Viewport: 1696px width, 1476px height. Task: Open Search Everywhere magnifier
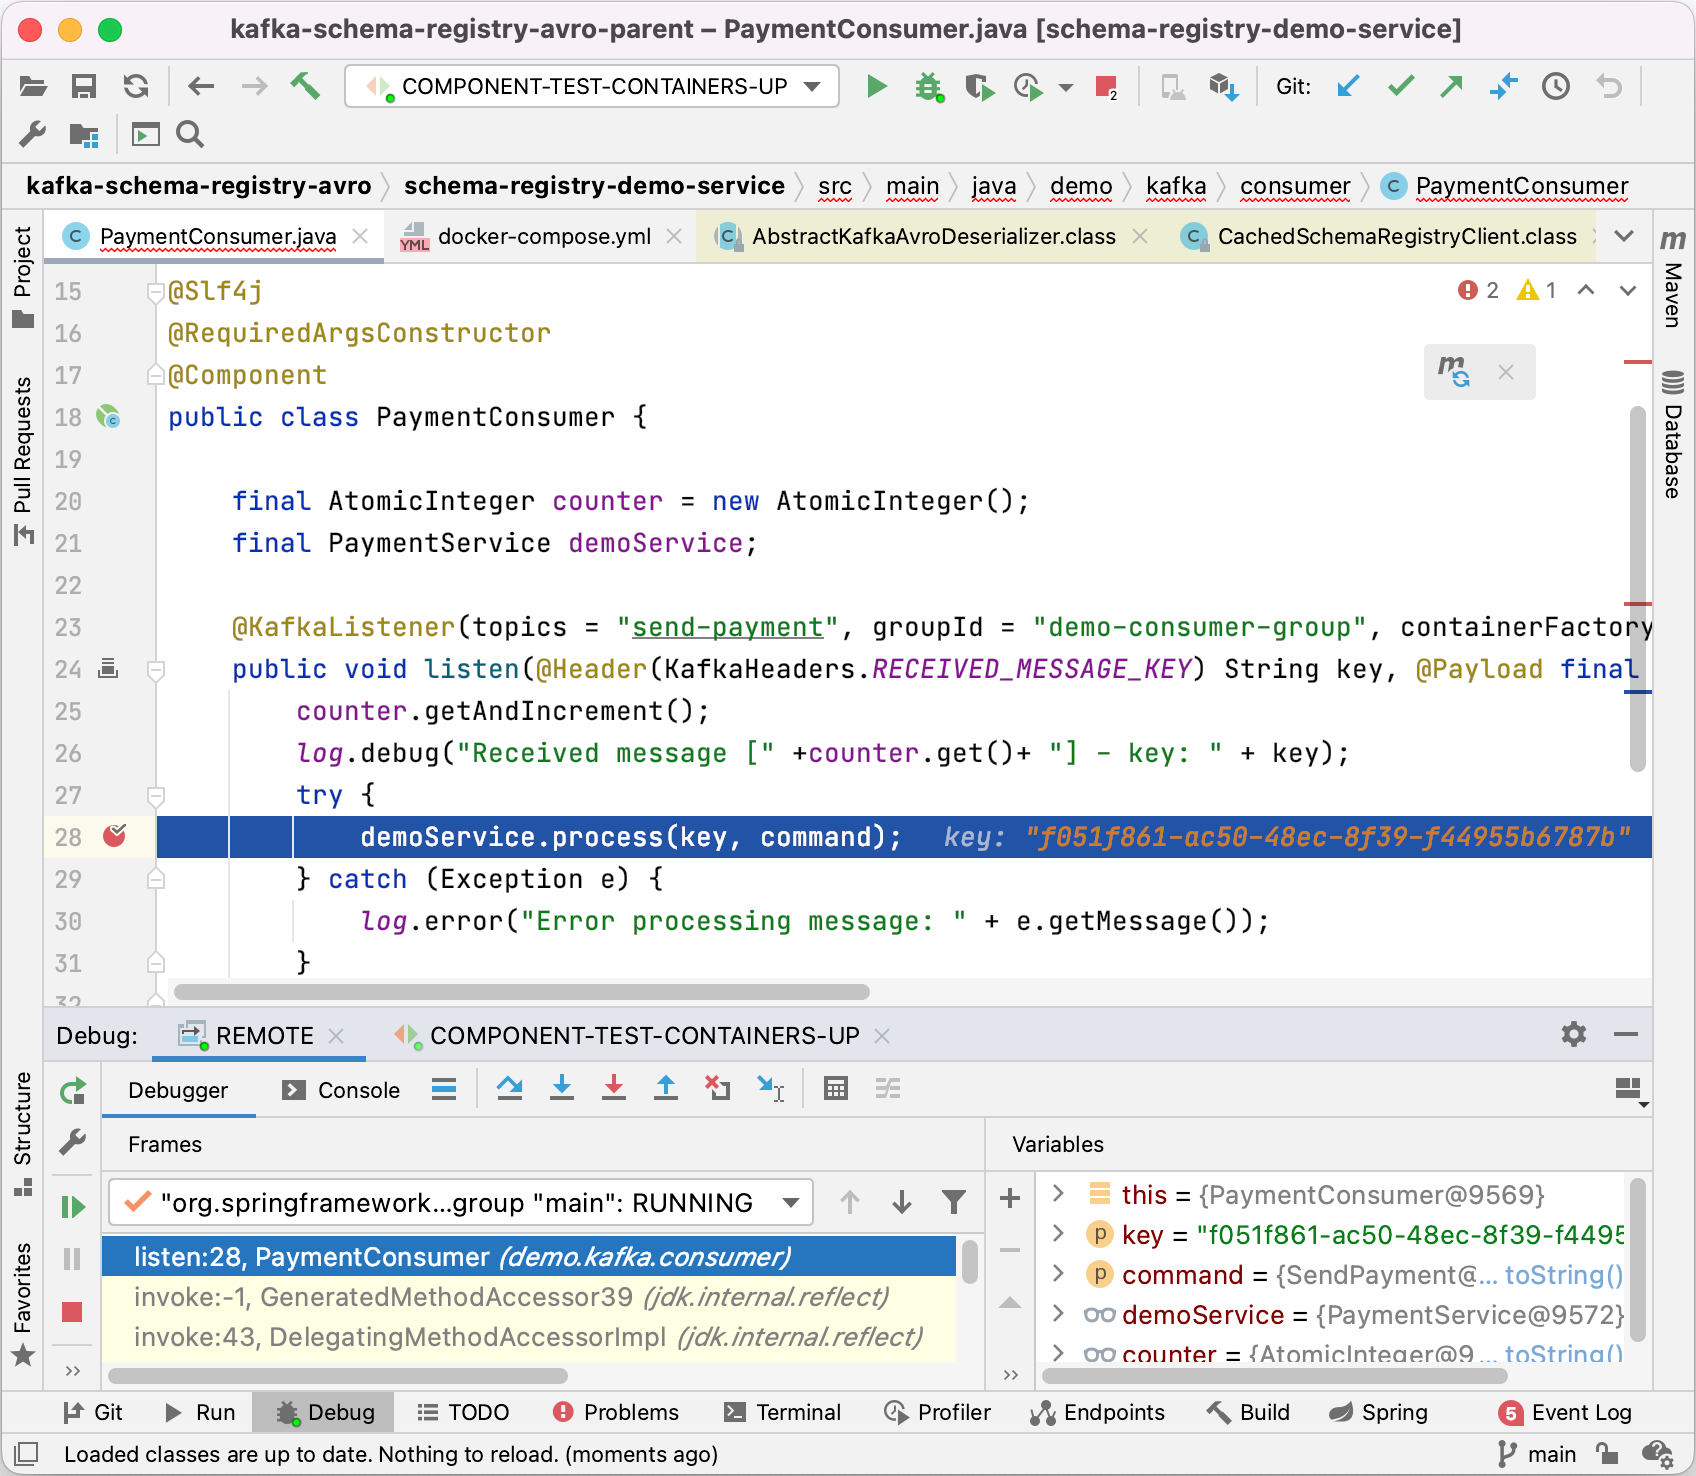(x=190, y=134)
